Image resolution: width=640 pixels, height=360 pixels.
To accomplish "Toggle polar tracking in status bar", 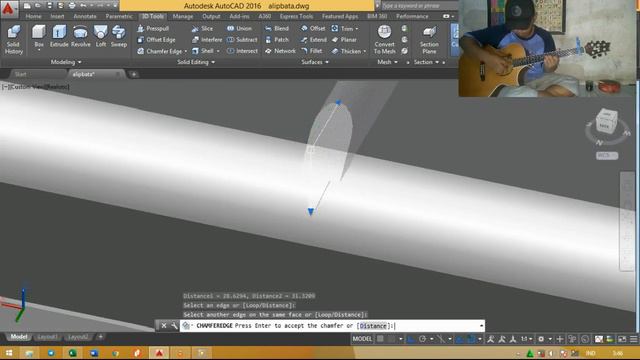I will [422, 339].
